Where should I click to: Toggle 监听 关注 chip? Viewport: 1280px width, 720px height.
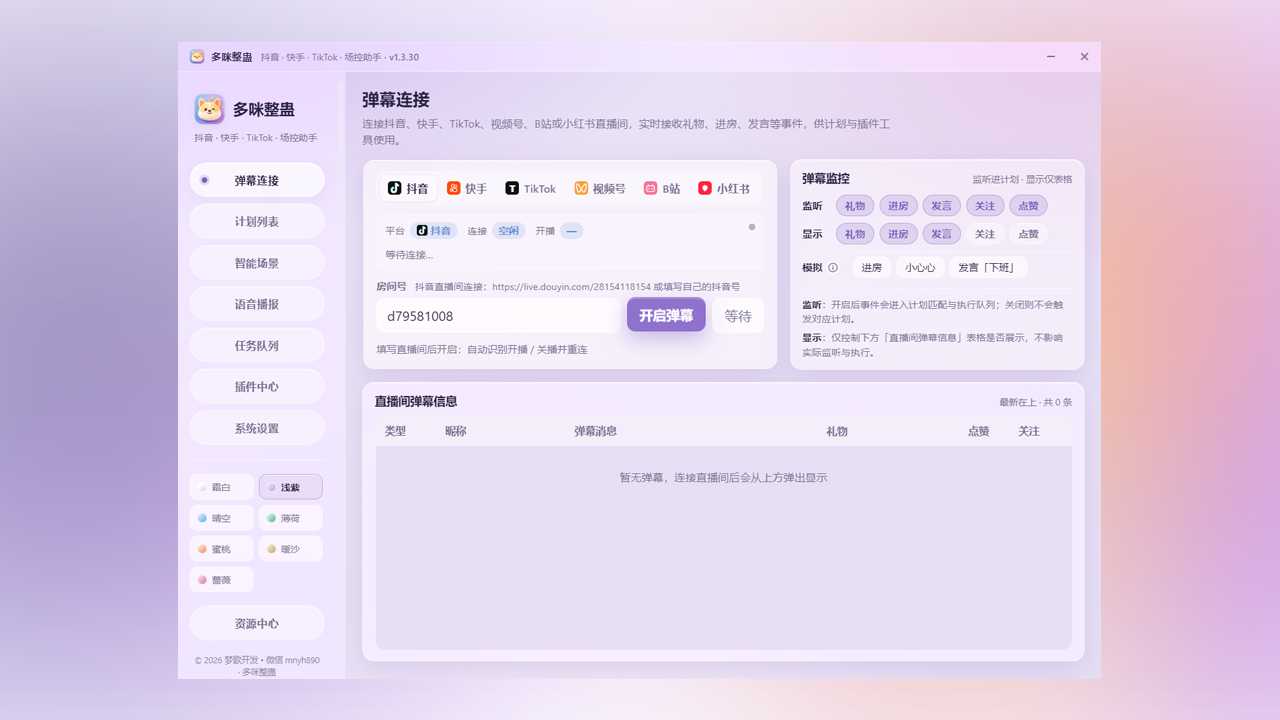click(985, 205)
